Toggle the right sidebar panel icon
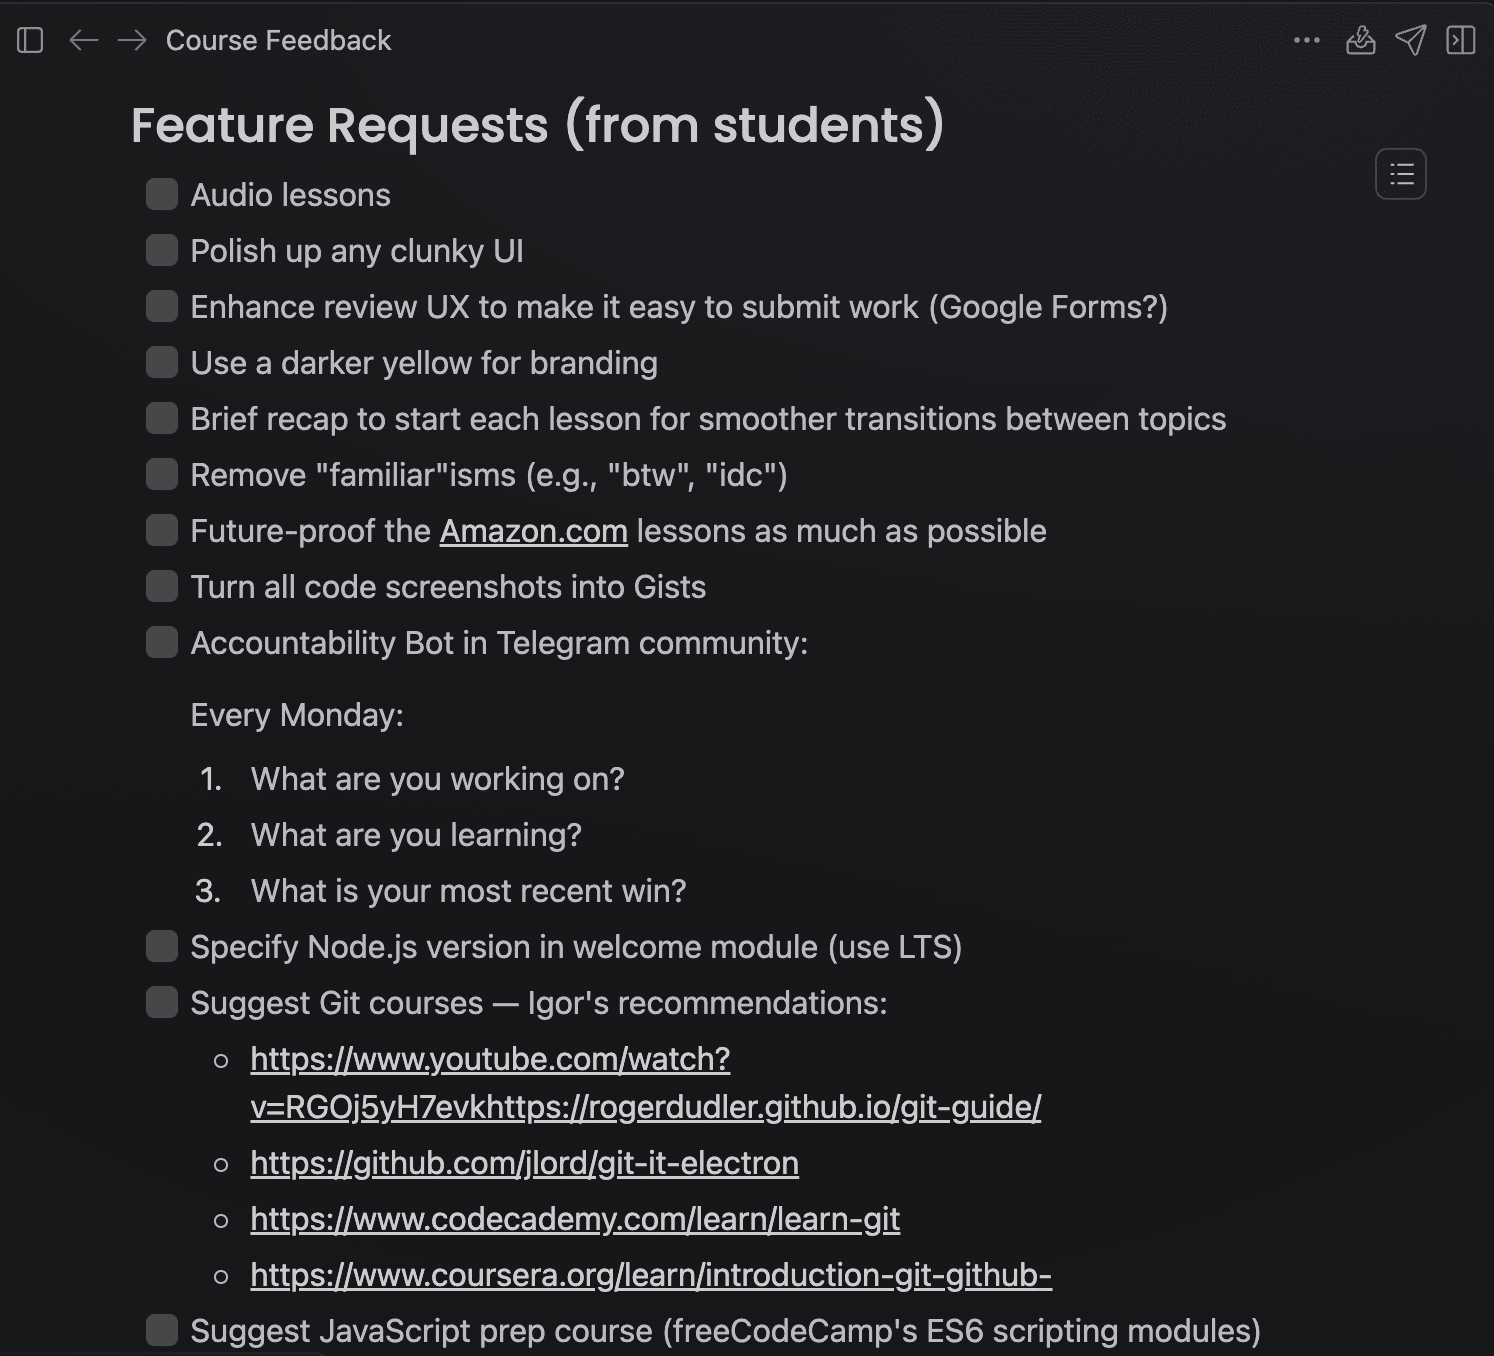 1460,40
